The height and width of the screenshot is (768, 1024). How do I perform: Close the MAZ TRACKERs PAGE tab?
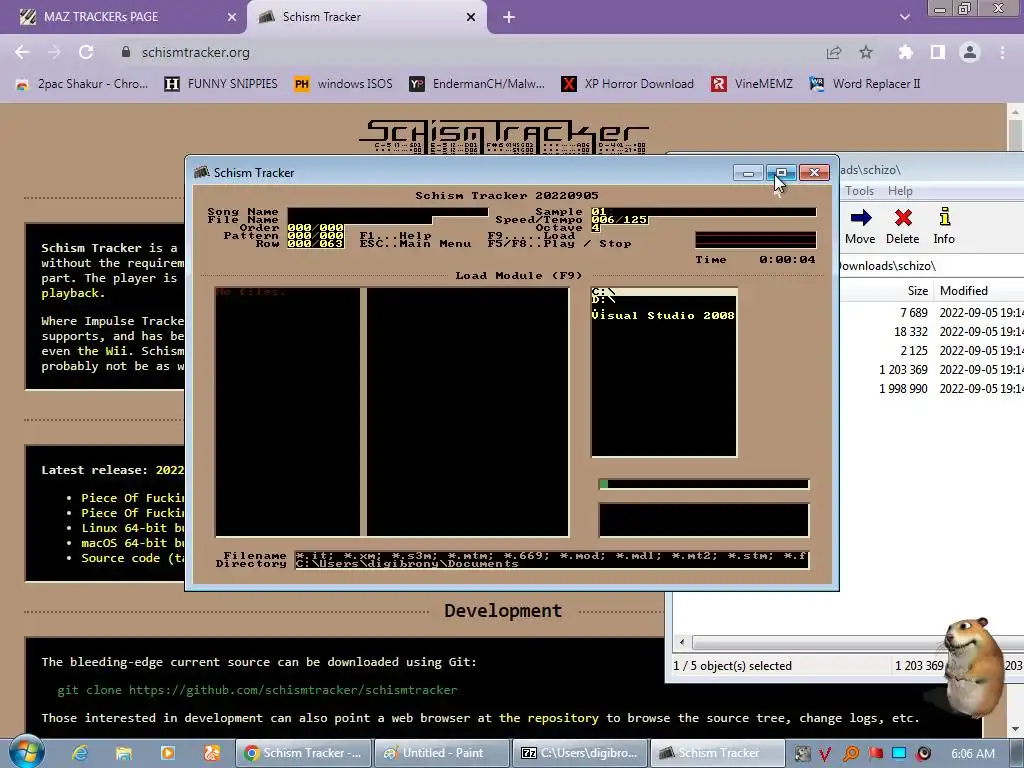click(x=232, y=17)
